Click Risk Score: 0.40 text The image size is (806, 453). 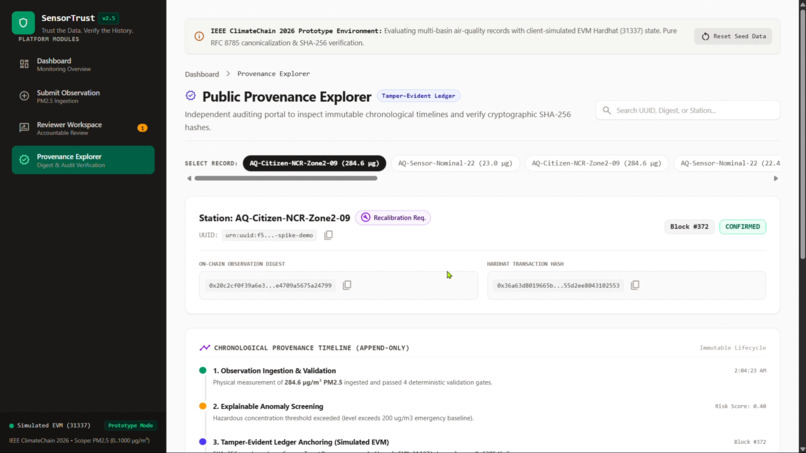[x=740, y=406]
